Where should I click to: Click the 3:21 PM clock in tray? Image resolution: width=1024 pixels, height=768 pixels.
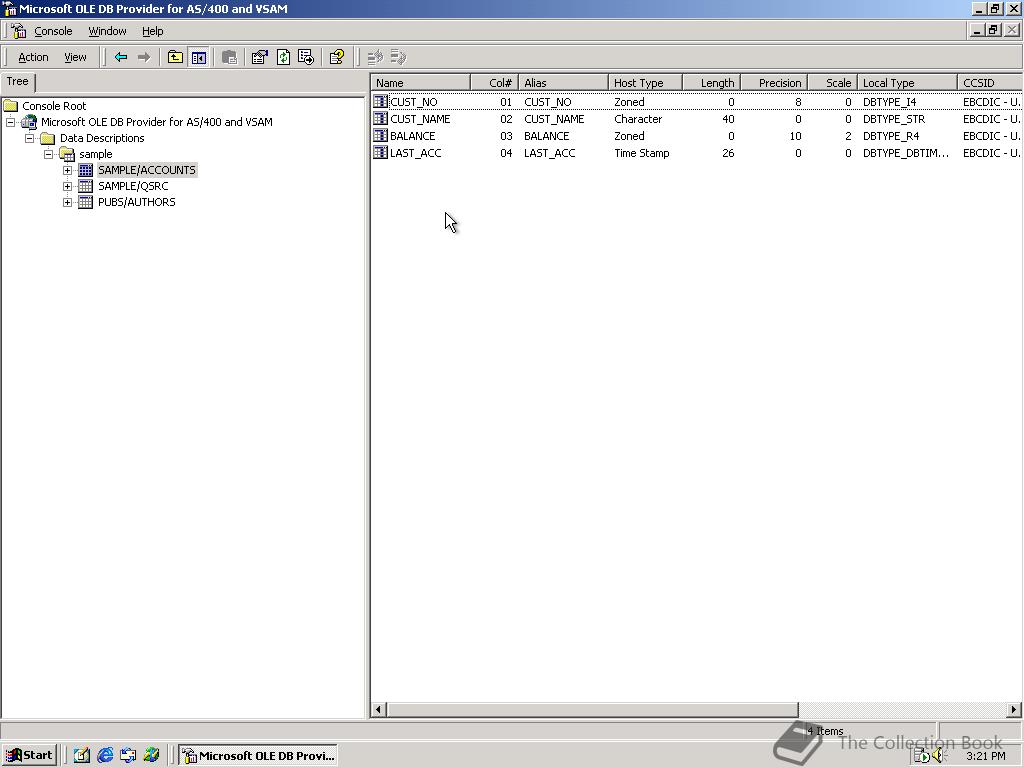coord(986,756)
